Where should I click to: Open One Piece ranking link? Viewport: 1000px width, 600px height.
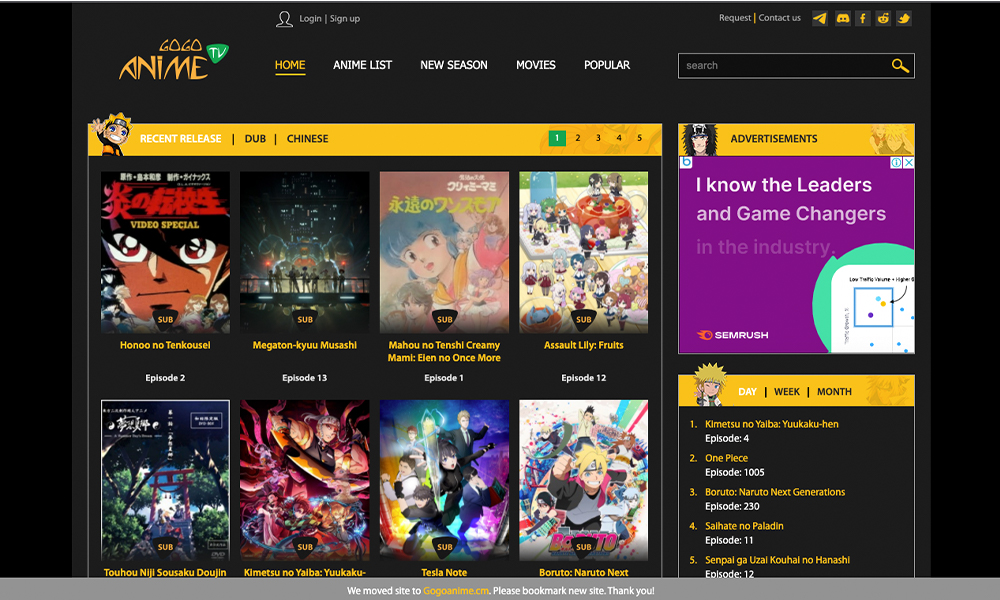[726, 458]
